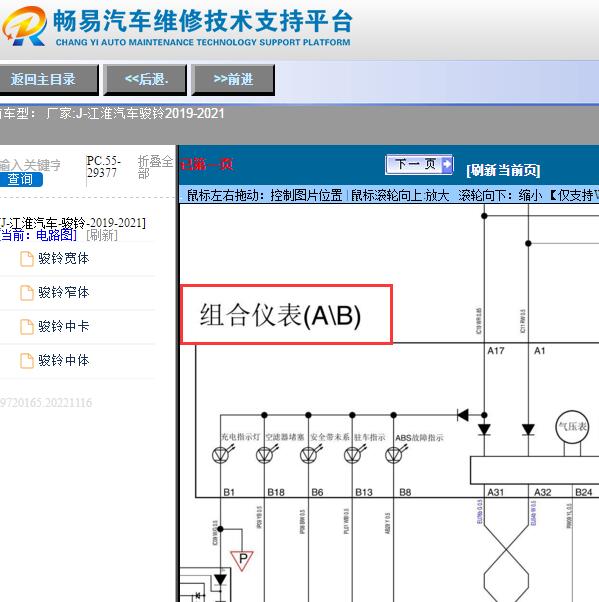Click the 充电指示灯 lamp symbol

222,455
